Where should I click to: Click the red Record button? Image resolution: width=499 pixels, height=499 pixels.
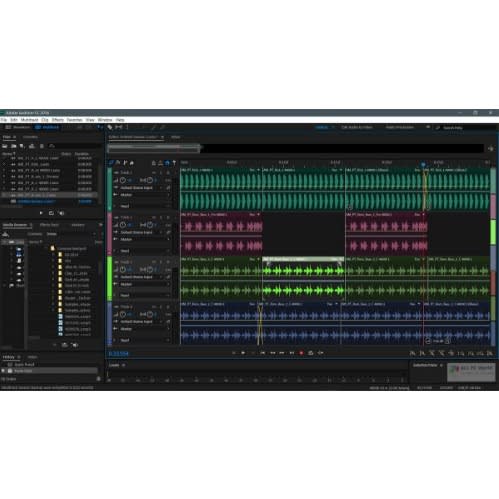(x=301, y=353)
